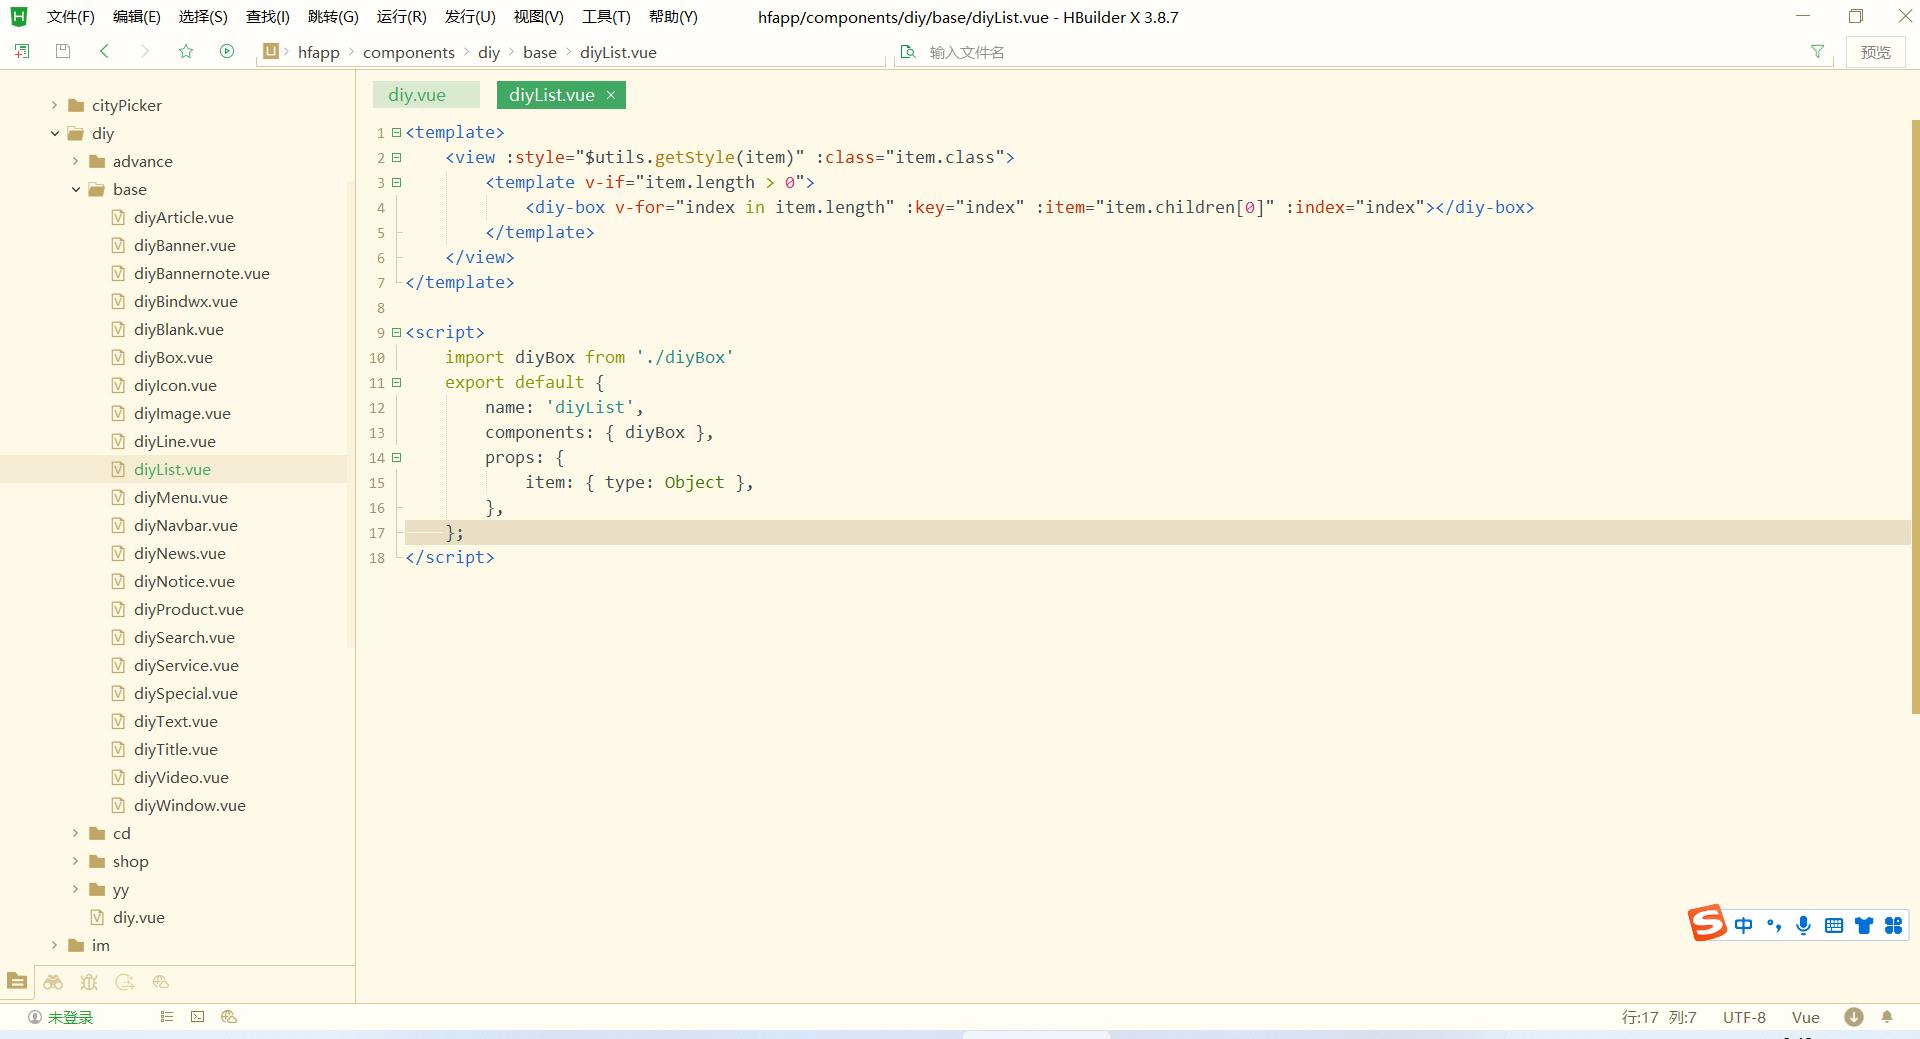Open the 帮助(Y) menu
The height and width of the screenshot is (1039, 1920).
(673, 17)
